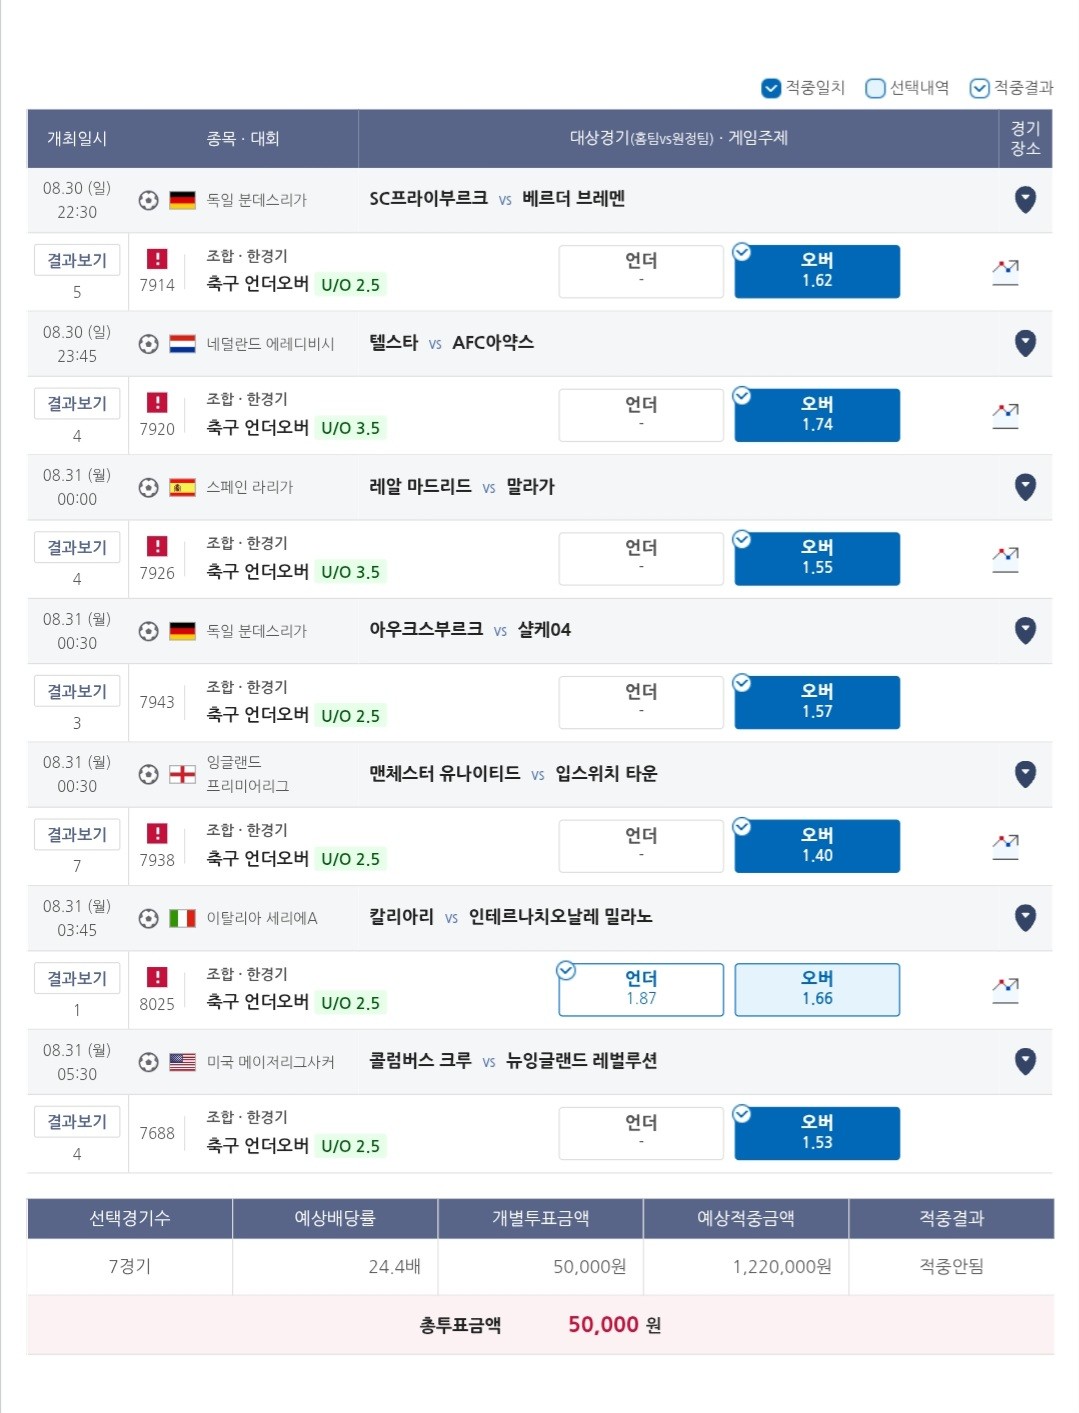Toggle the 적중결과 checkbox

(x=979, y=88)
